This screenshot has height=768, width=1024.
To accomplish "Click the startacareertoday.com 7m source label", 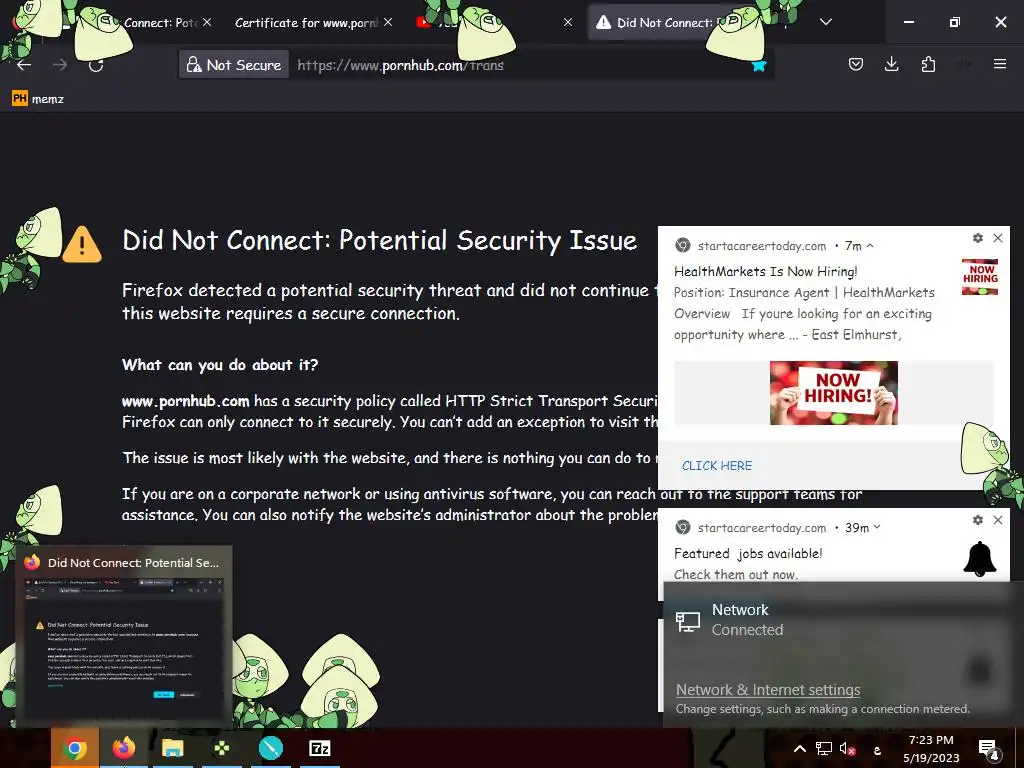I will point(761,246).
